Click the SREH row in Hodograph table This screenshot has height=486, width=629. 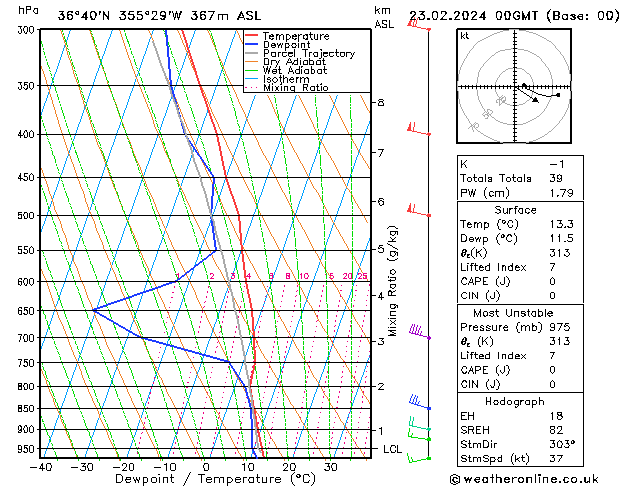(520, 430)
